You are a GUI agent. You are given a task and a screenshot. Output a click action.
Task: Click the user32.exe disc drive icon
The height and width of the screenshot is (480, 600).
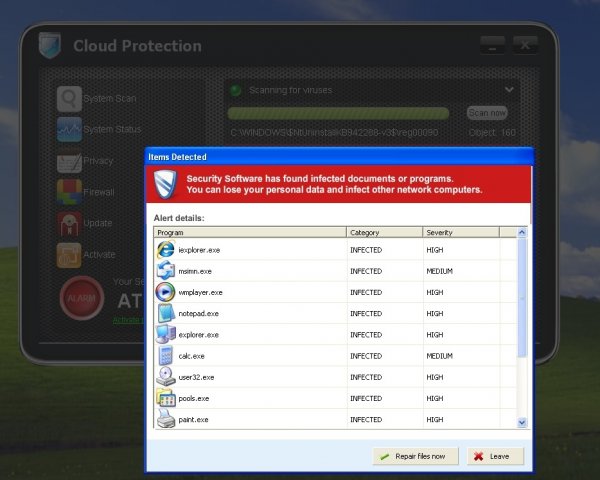166,377
